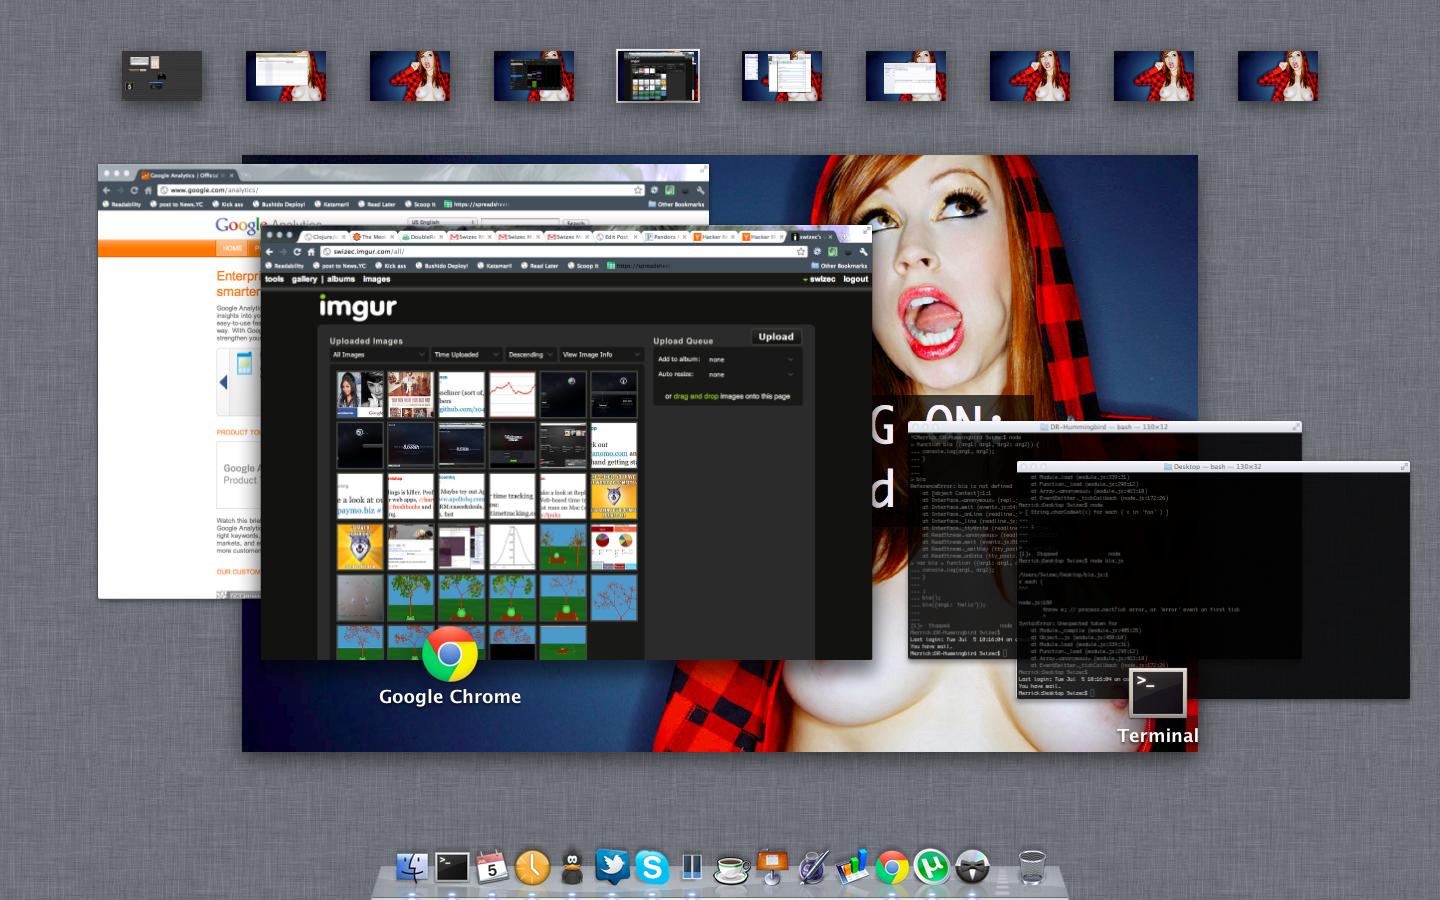
Task: Open the bar chart app in dock
Action: point(852,866)
